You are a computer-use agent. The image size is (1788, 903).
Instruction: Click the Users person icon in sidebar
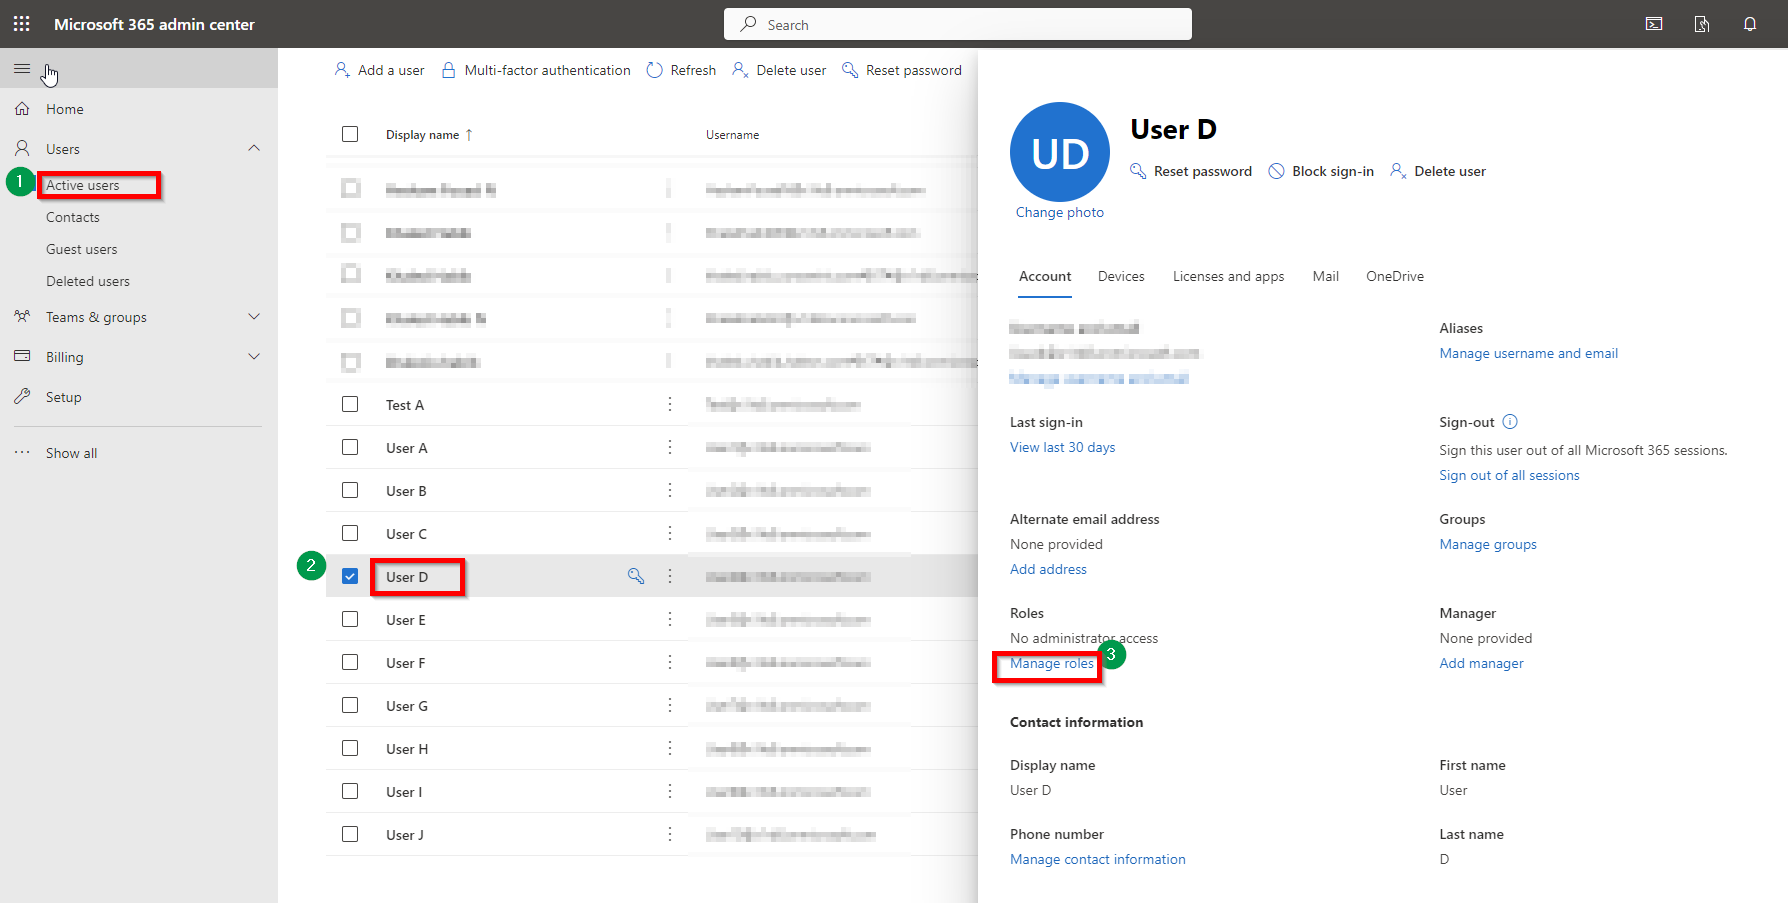click(22, 149)
